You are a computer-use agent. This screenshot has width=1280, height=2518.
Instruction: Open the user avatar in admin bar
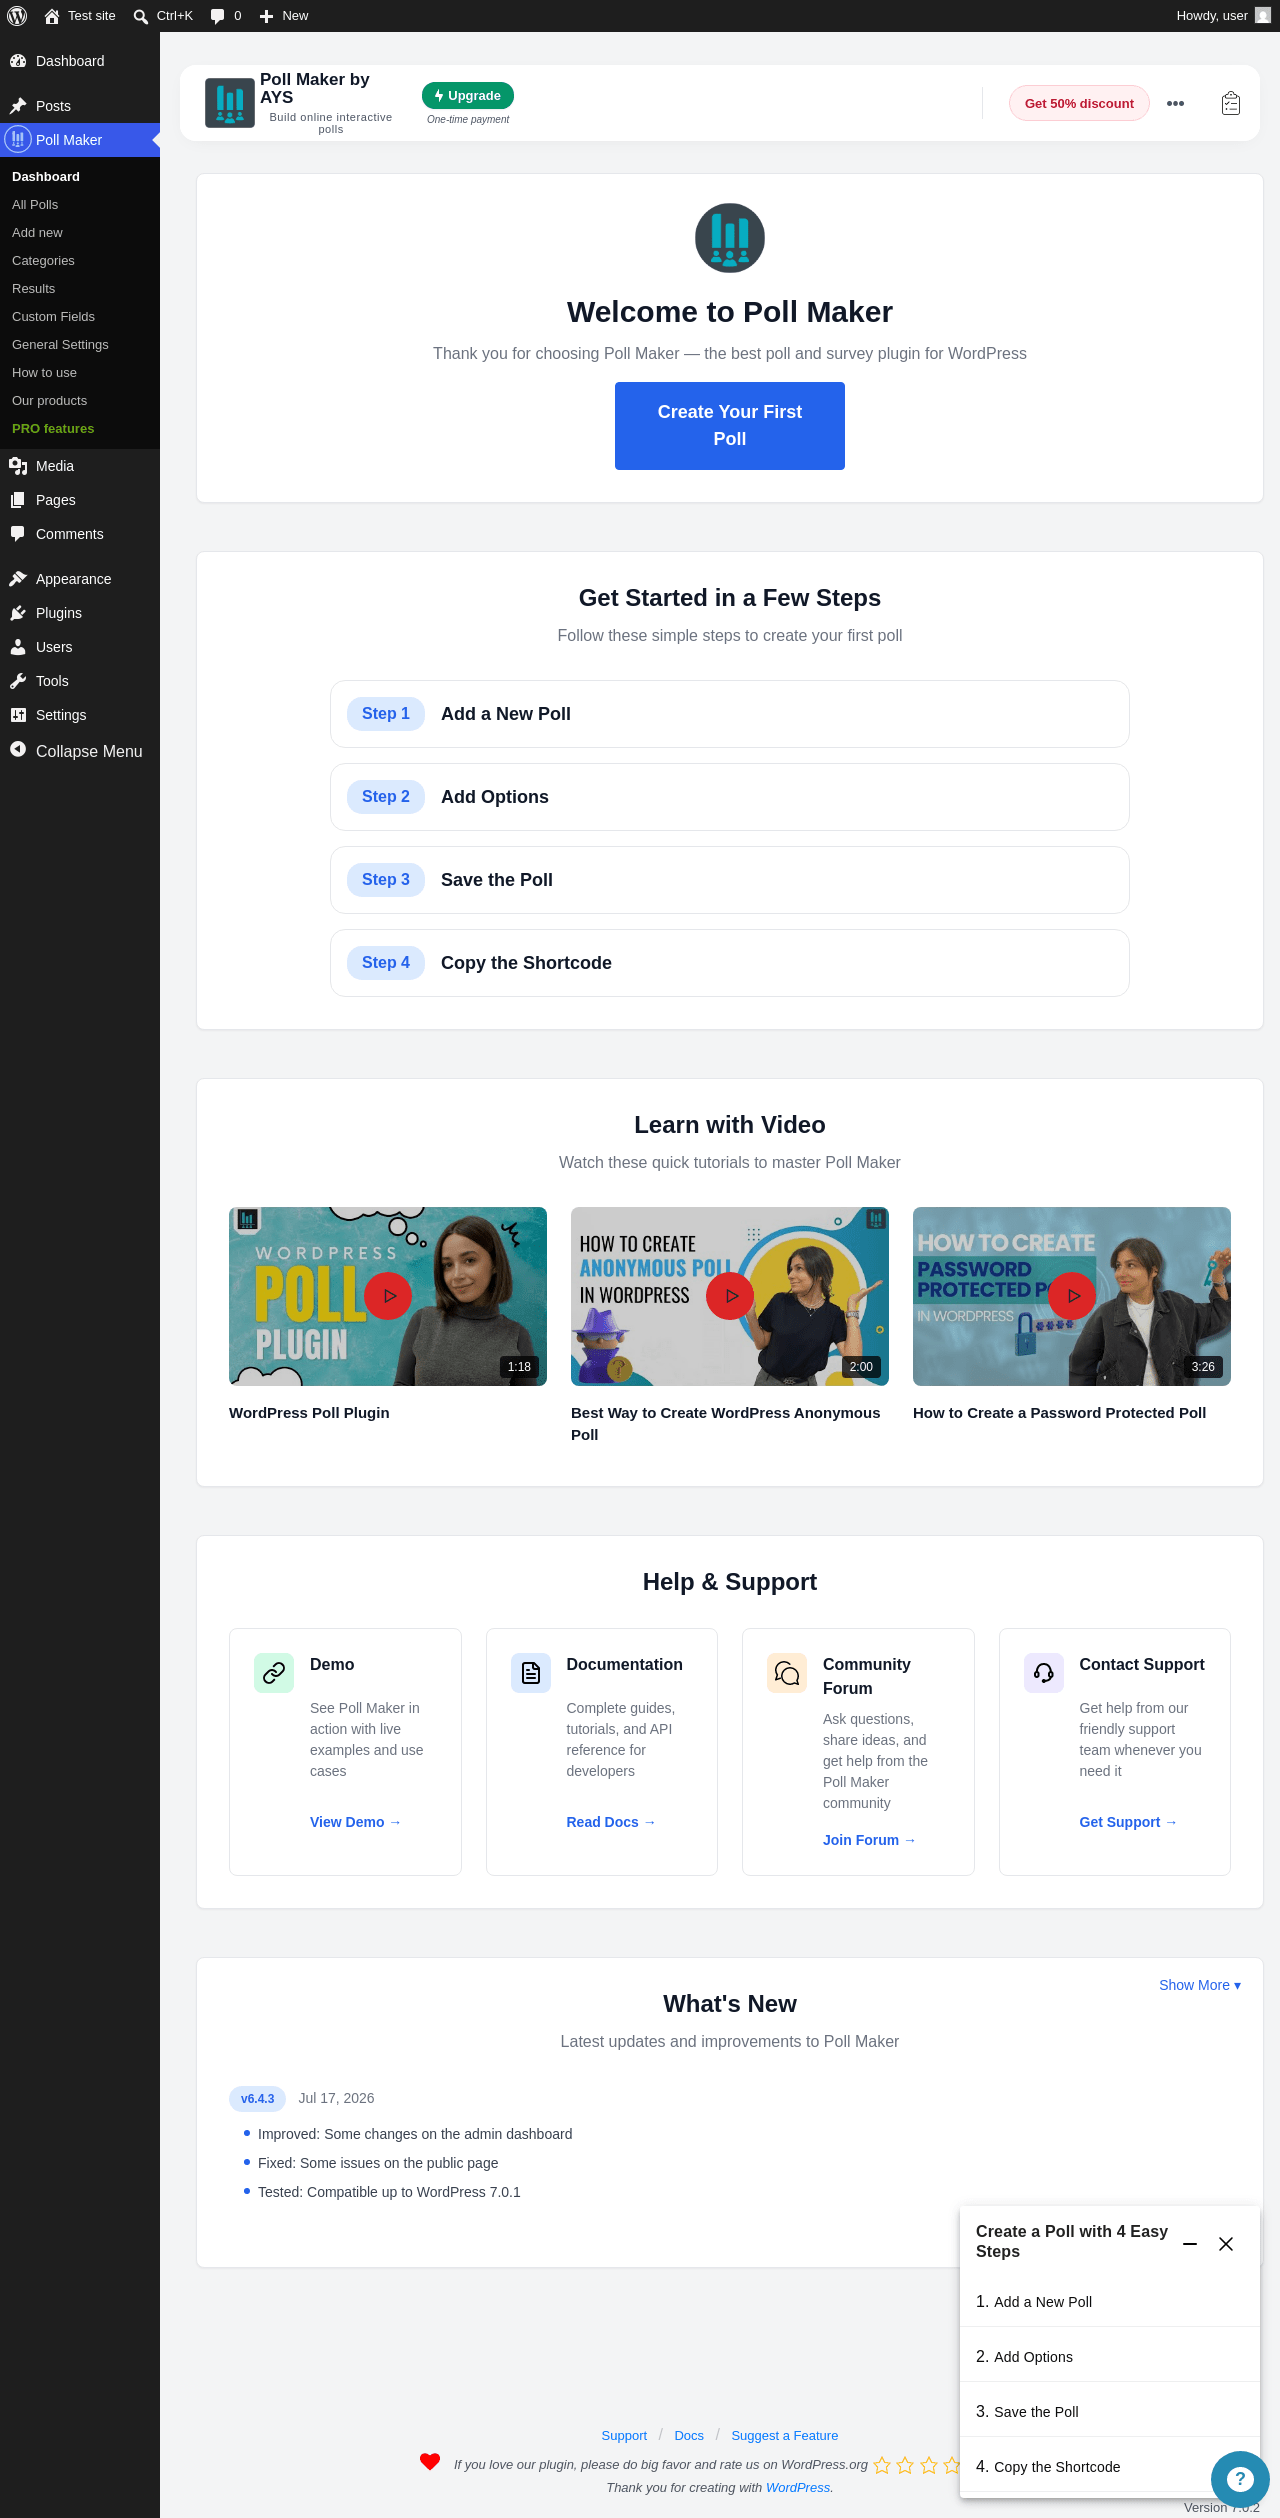point(1263,16)
